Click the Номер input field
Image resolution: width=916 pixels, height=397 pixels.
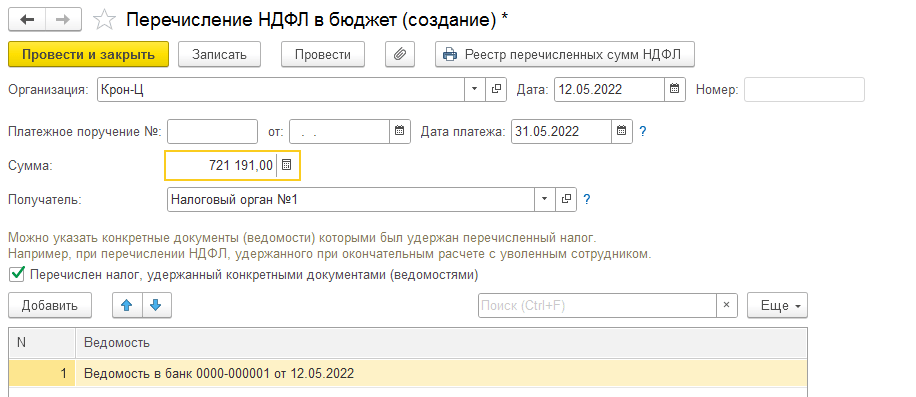(804, 89)
